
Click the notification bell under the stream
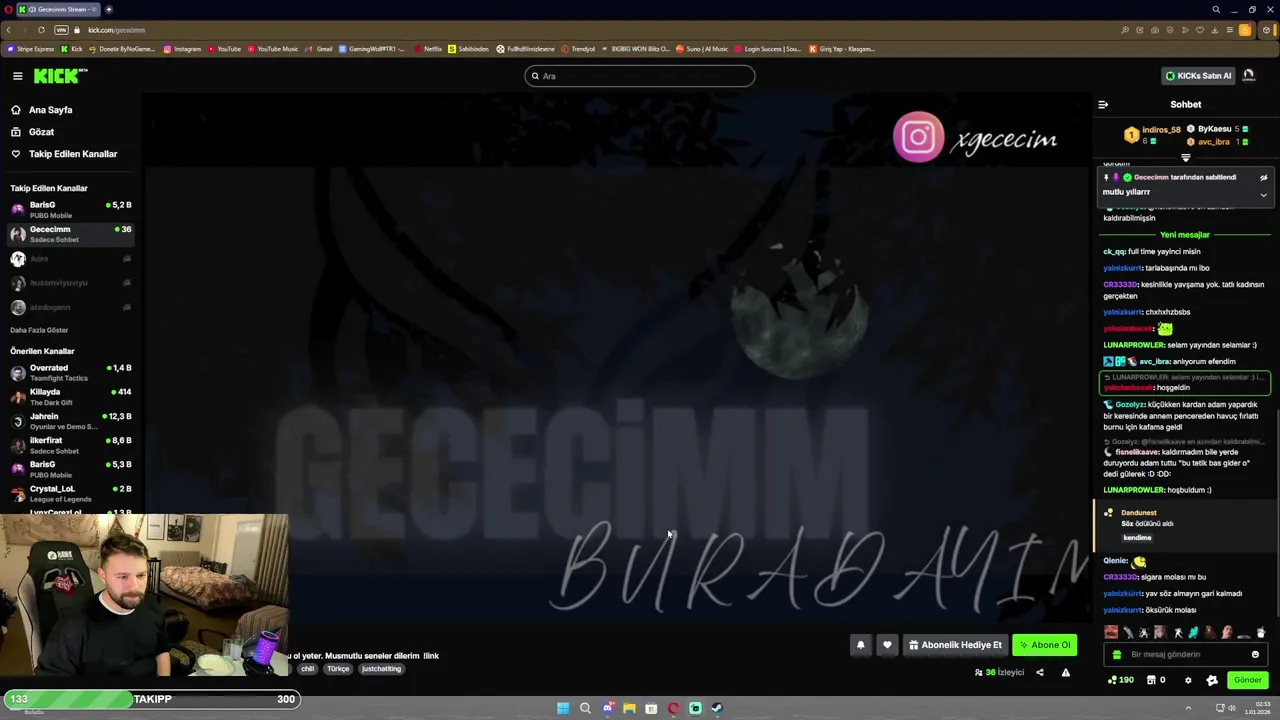(x=860, y=645)
